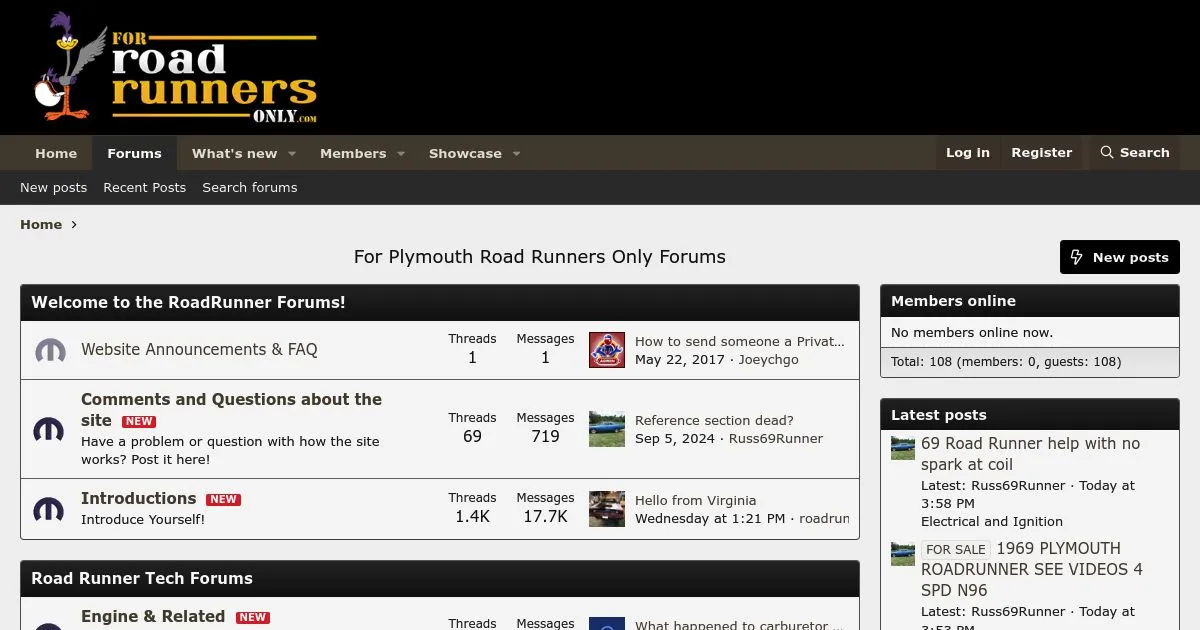This screenshot has width=1200, height=630.
Task: Click the Members online heading
Action: 953,301
